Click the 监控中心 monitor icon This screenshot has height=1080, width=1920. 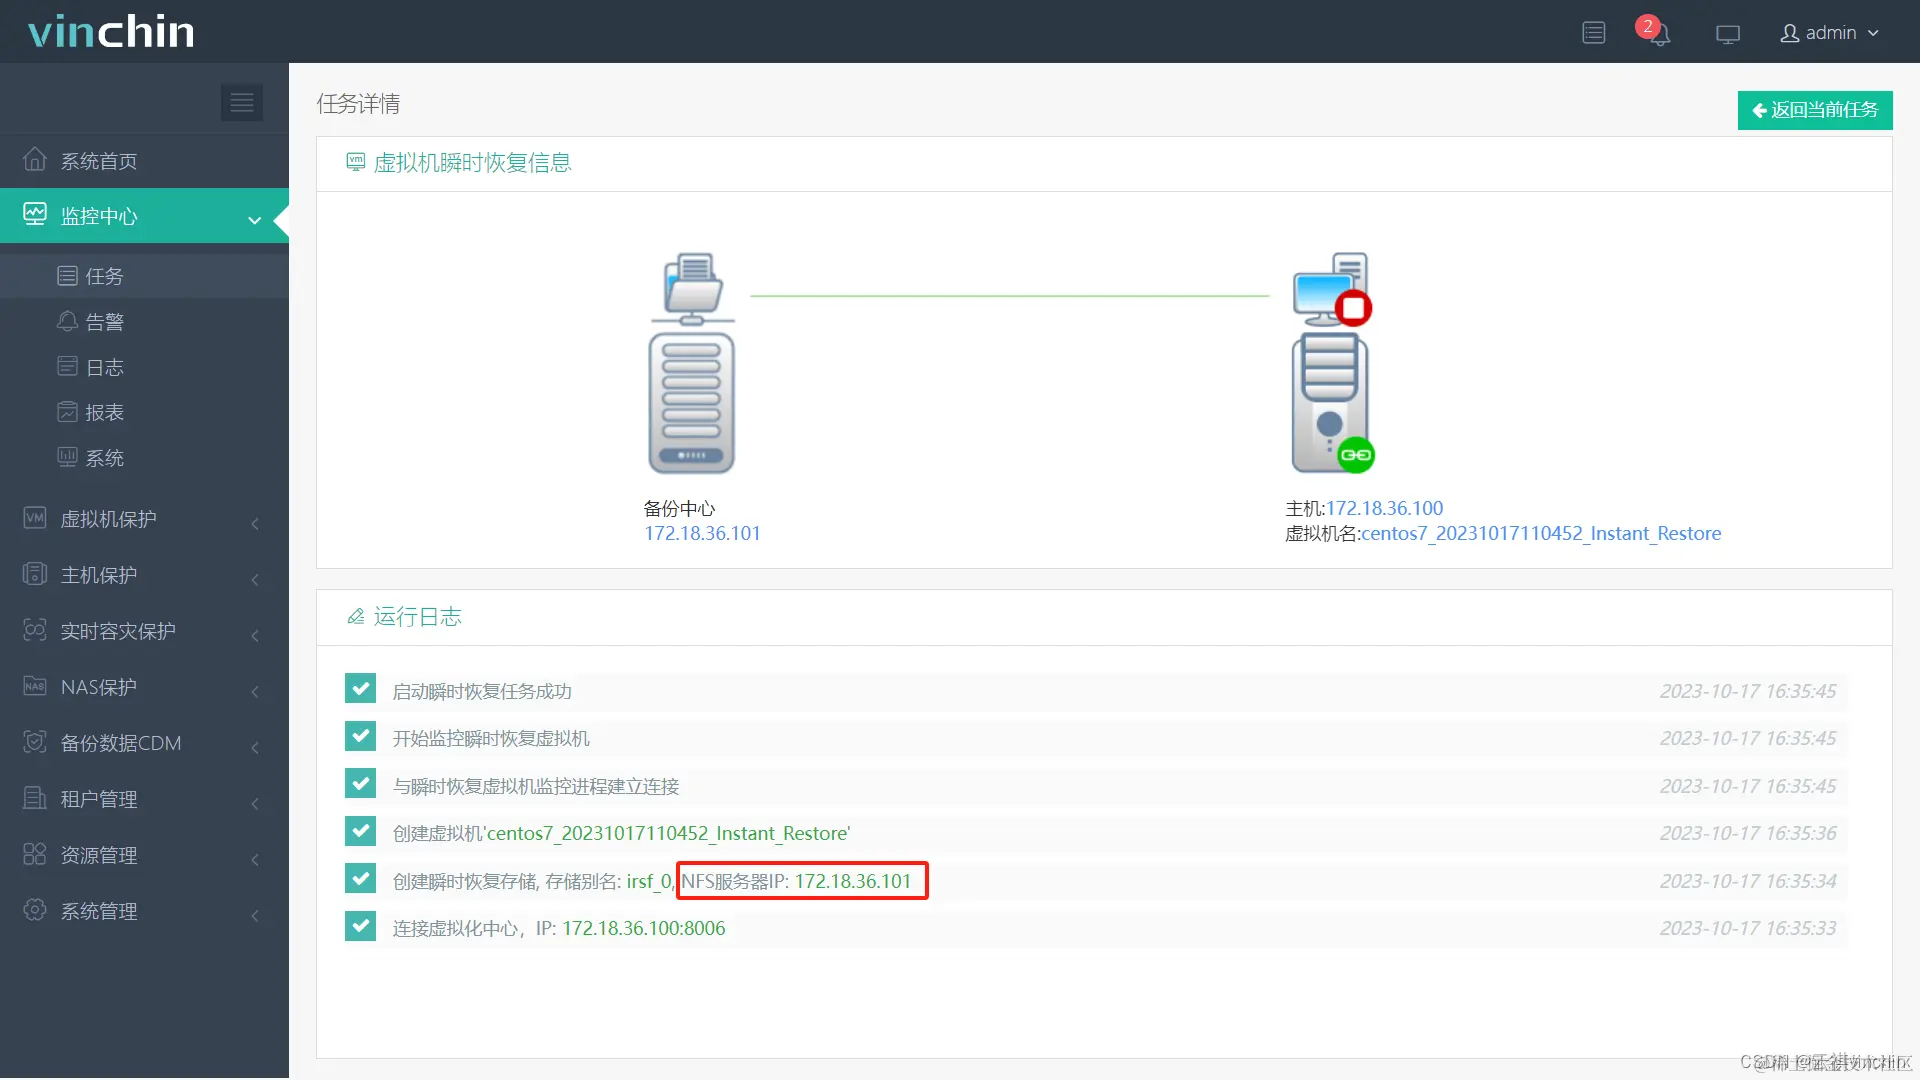(x=35, y=214)
